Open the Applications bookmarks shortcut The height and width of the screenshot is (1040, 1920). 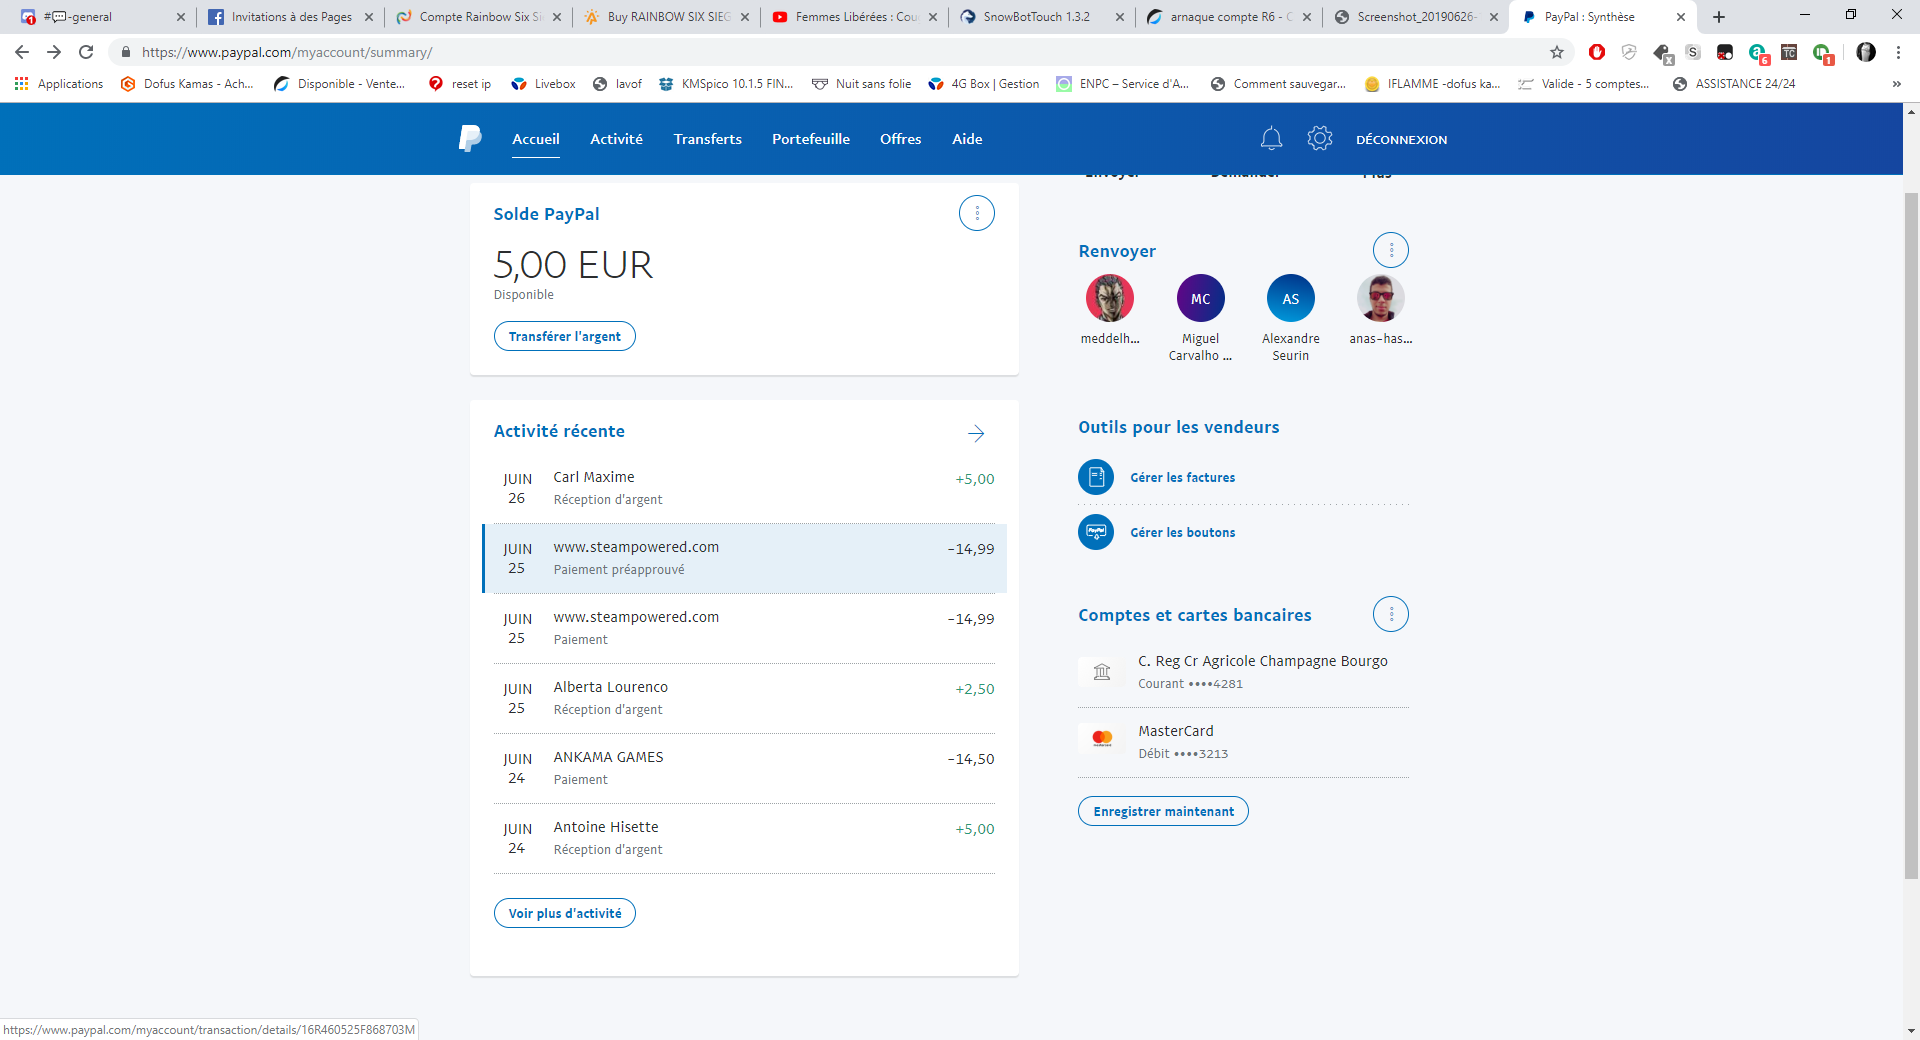tap(59, 84)
